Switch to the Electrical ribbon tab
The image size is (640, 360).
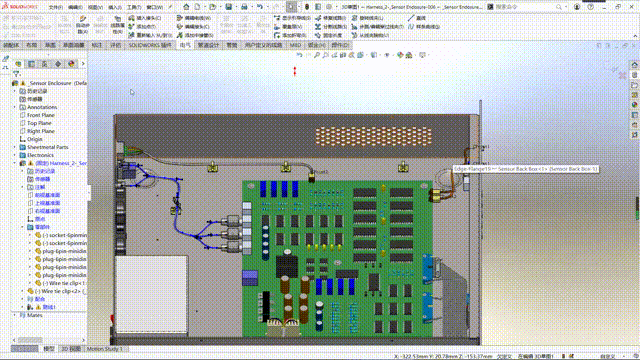click(x=185, y=45)
